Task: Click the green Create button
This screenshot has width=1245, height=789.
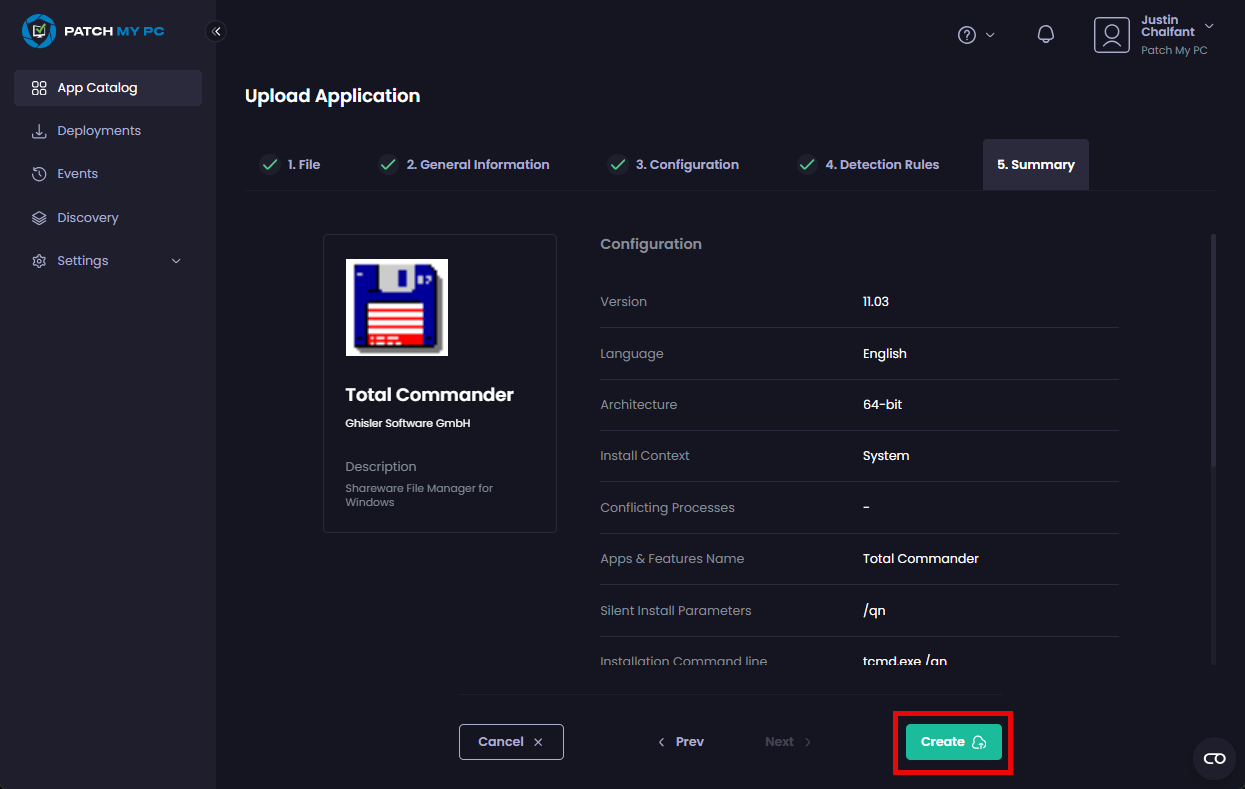Action: tap(953, 742)
